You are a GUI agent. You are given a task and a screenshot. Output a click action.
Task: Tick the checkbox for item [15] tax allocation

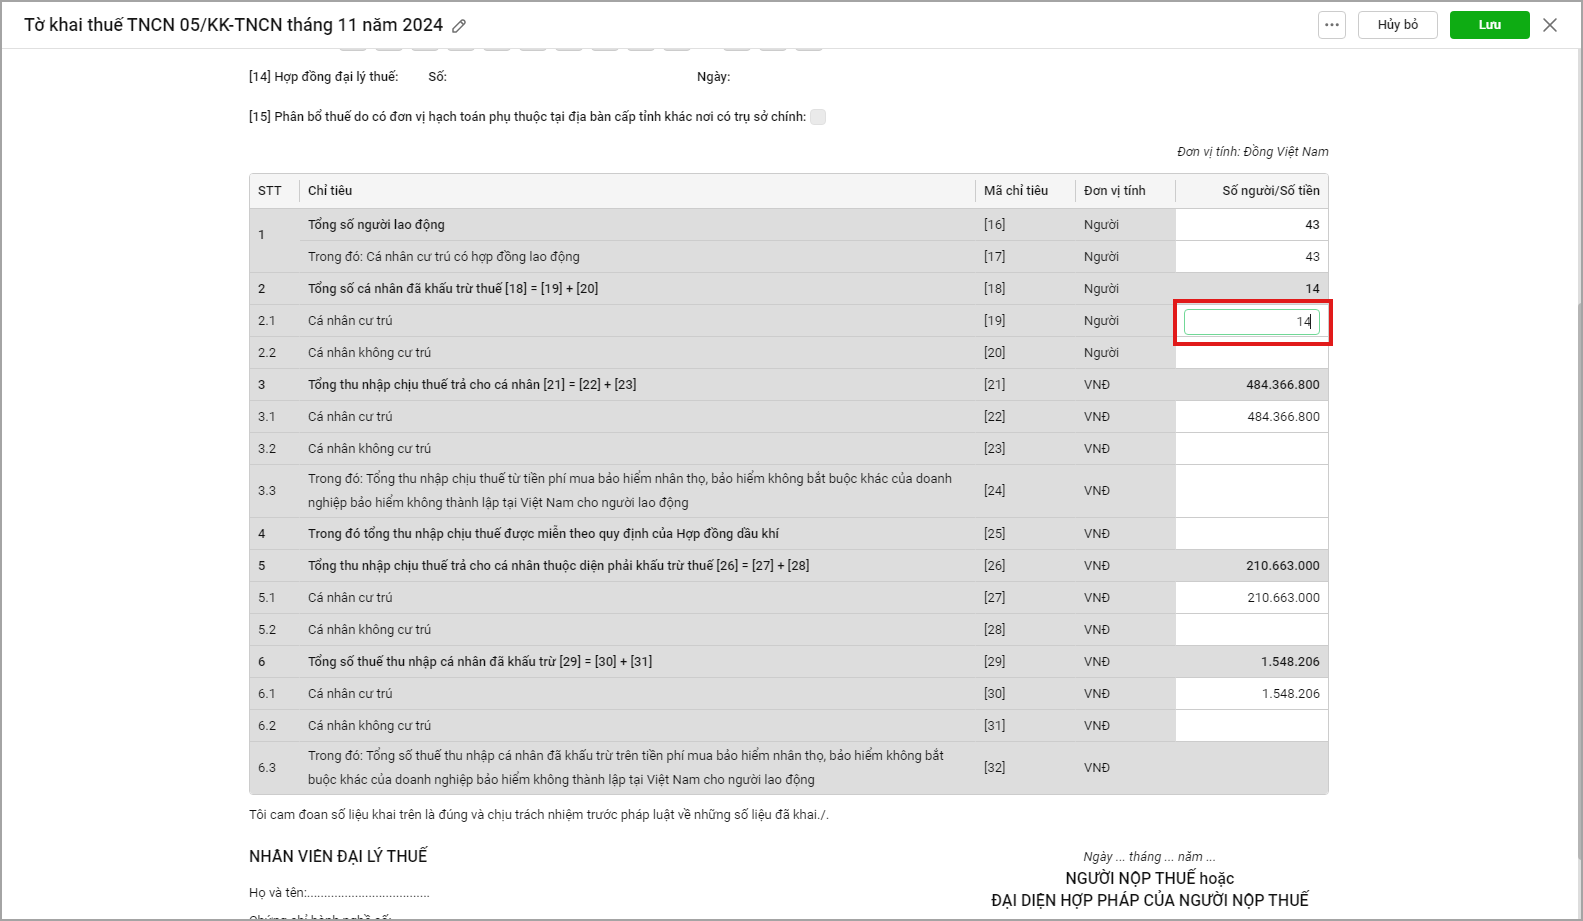[818, 117]
